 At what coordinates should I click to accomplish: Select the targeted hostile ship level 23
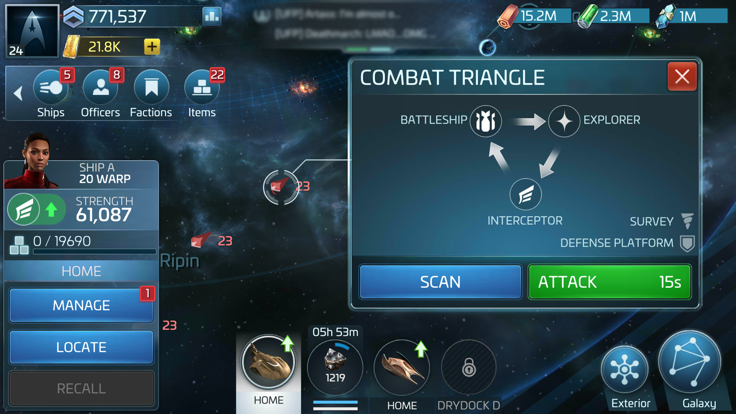click(x=280, y=187)
